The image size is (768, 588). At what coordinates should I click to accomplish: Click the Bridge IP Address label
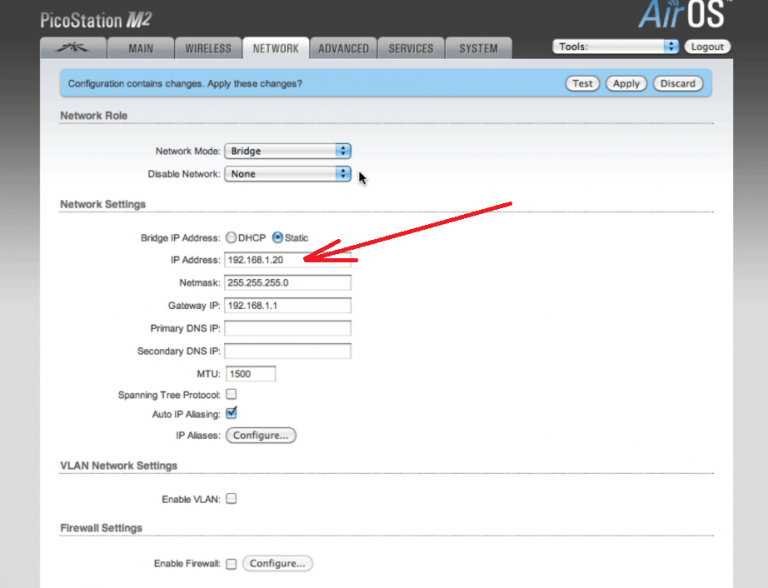(x=180, y=238)
